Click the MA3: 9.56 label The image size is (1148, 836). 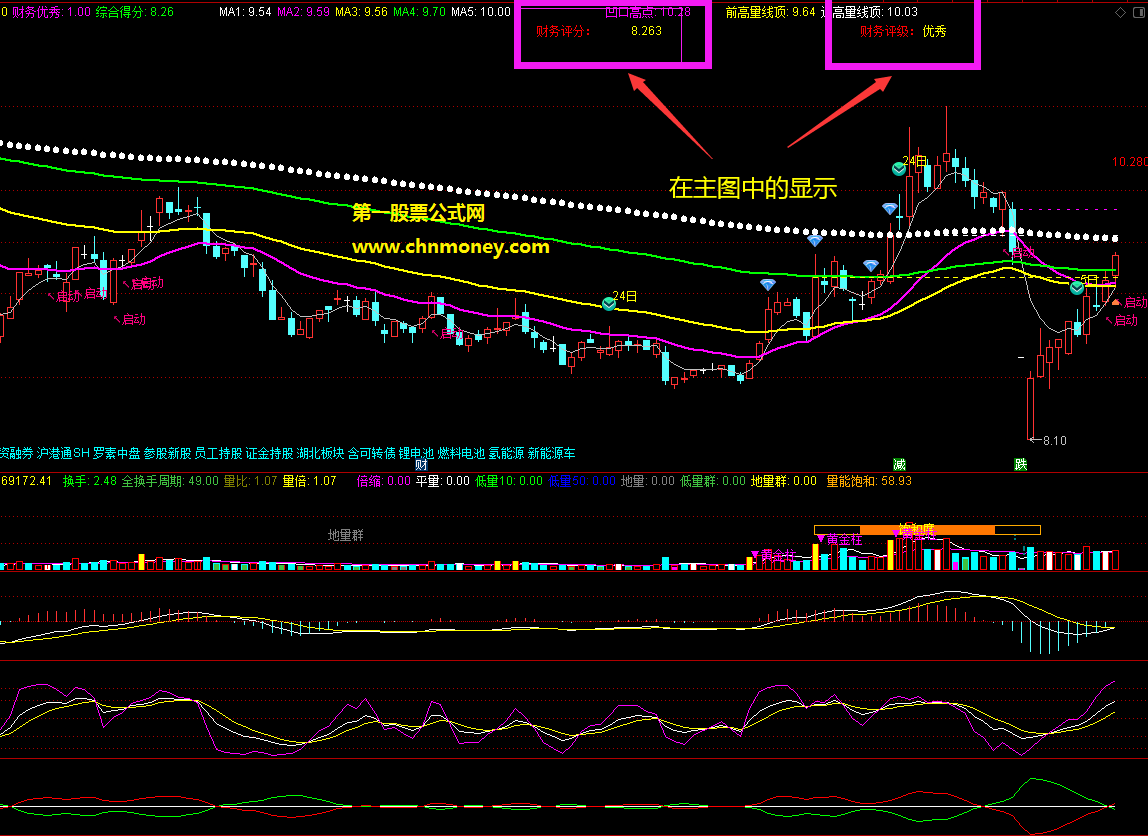pyautogui.click(x=362, y=12)
